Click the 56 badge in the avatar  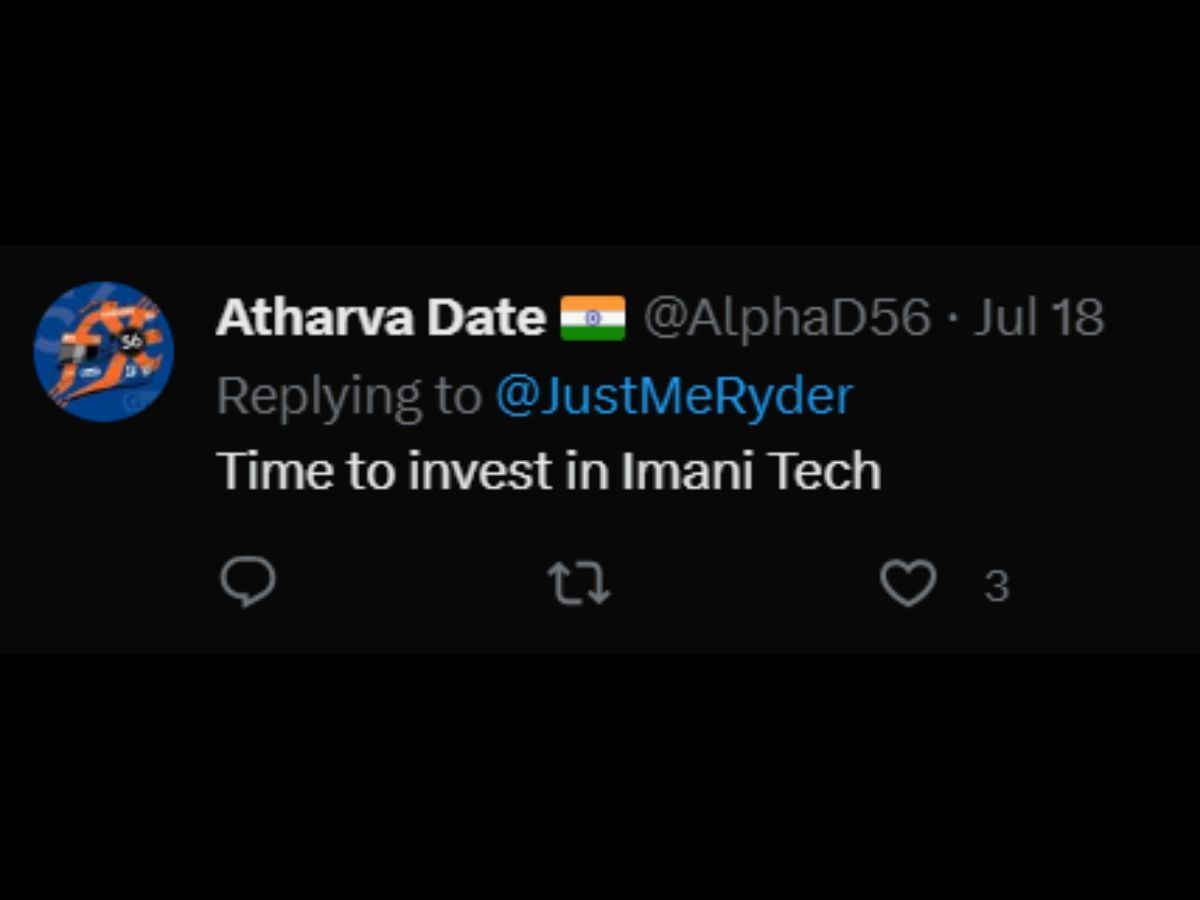[132, 342]
